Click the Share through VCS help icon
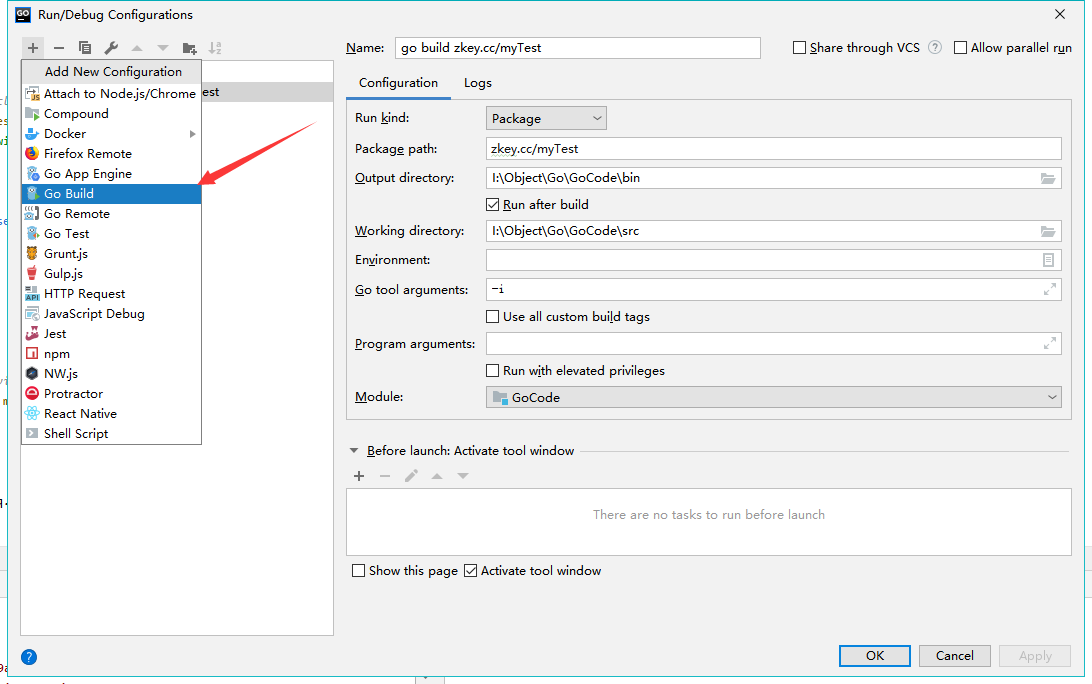 click(x=935, y=47)
